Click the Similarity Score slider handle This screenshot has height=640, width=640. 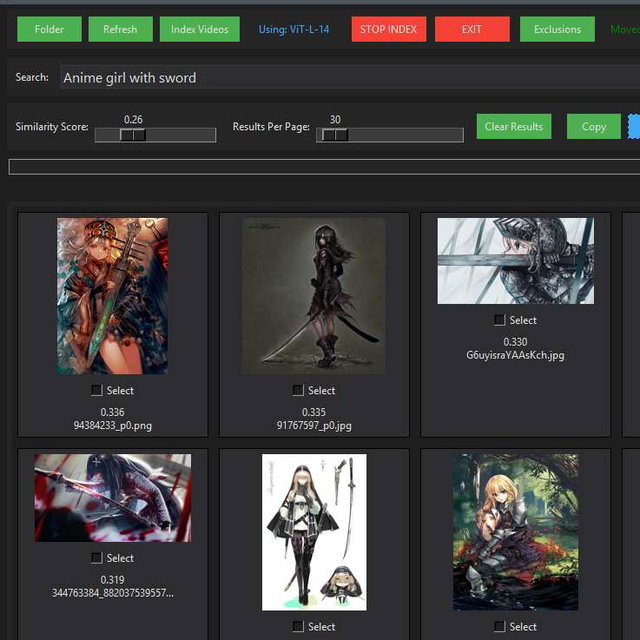(x=133, y=135)
